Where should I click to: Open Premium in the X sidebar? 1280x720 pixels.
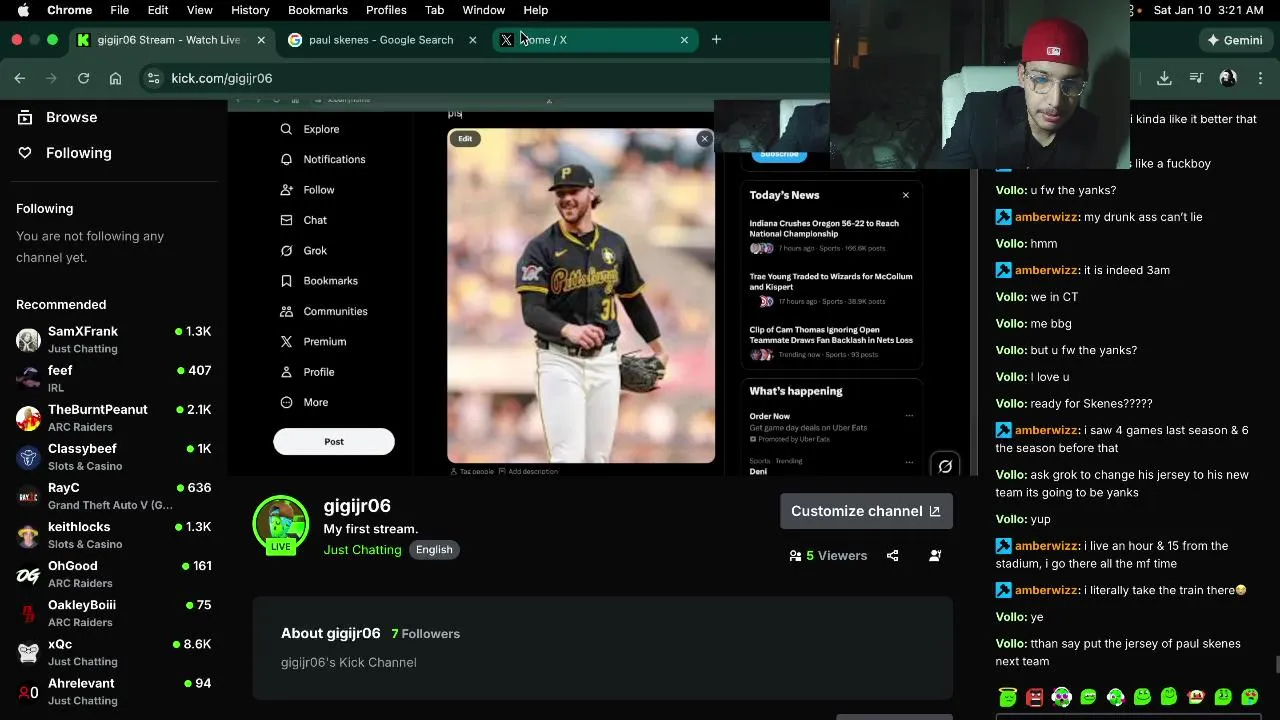click(x=313, y=341)
